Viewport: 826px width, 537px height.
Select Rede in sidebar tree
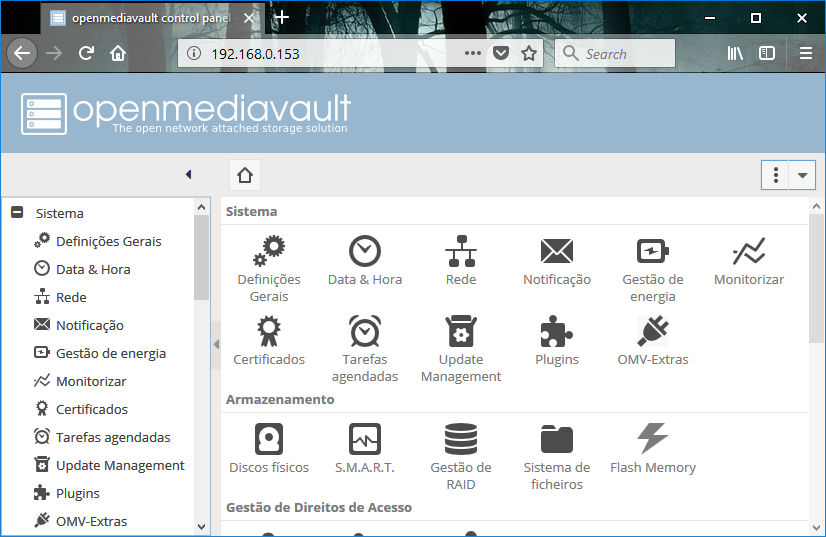(71, 297)
